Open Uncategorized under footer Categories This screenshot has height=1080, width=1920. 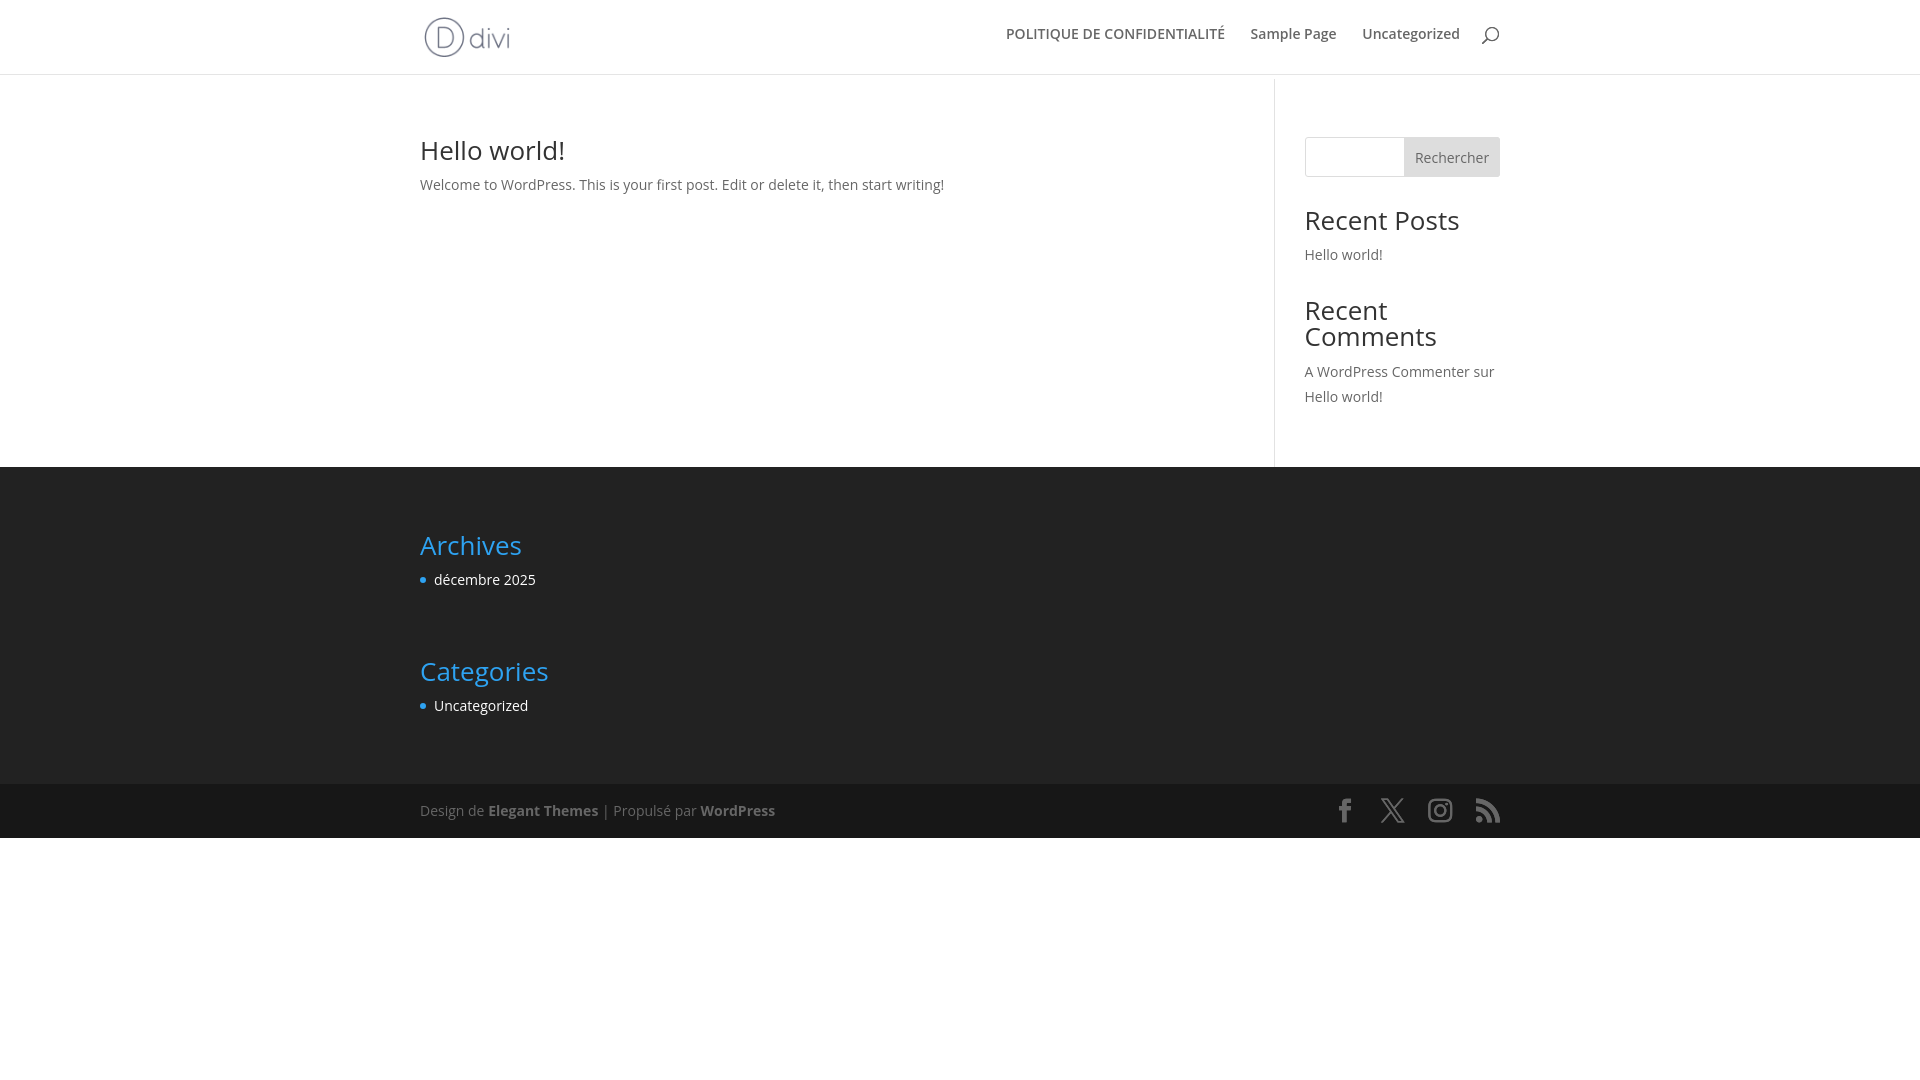pyautogui.click(x=481, y=706)
